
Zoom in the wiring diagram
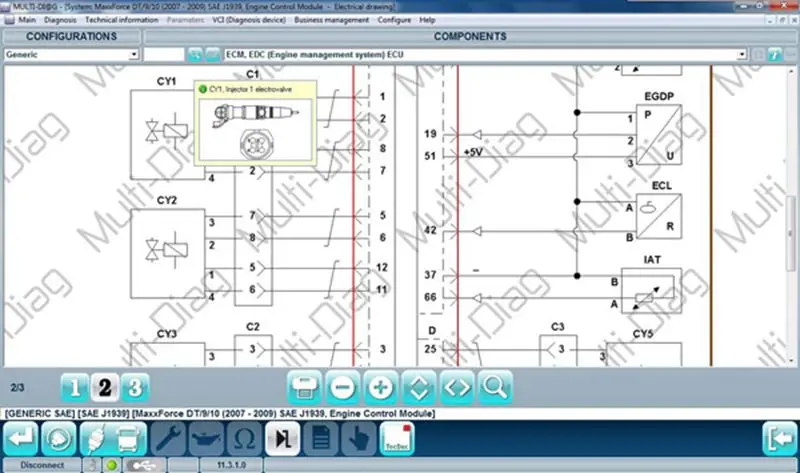tap(381, 388)
